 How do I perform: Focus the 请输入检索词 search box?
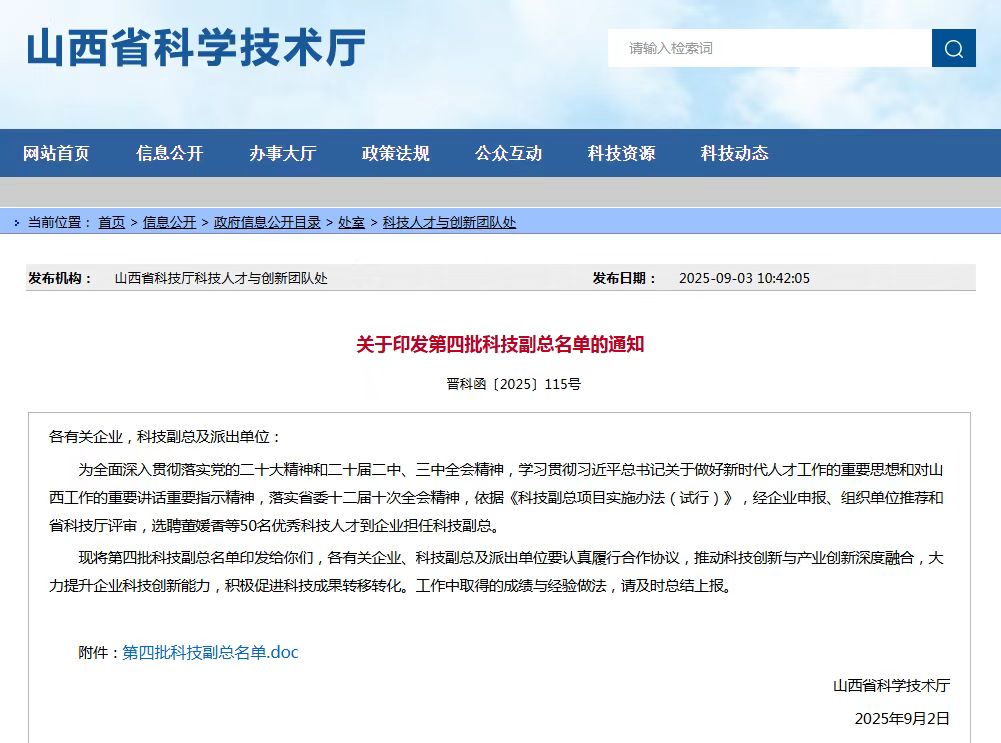point(768,48)
